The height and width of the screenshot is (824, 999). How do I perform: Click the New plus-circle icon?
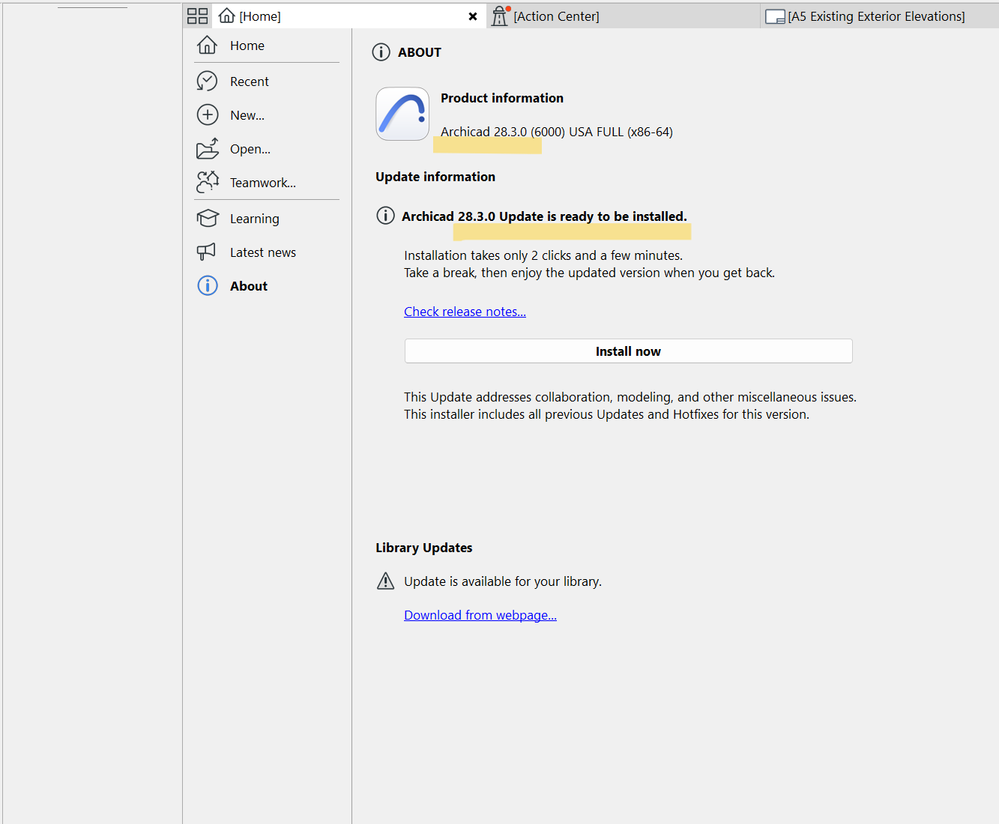click(x=207, y=115)
